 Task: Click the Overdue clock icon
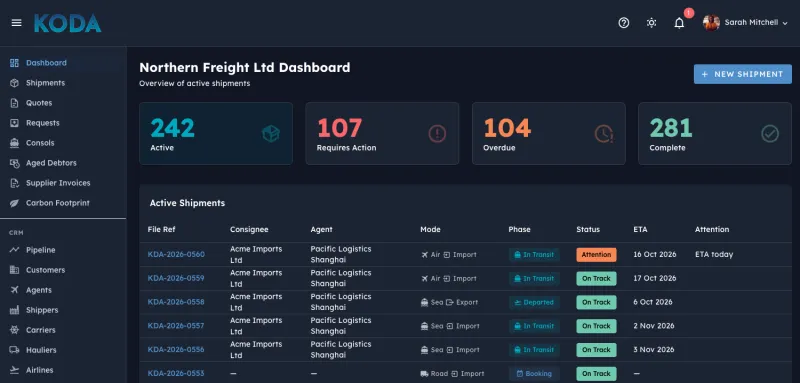point(604,134)
